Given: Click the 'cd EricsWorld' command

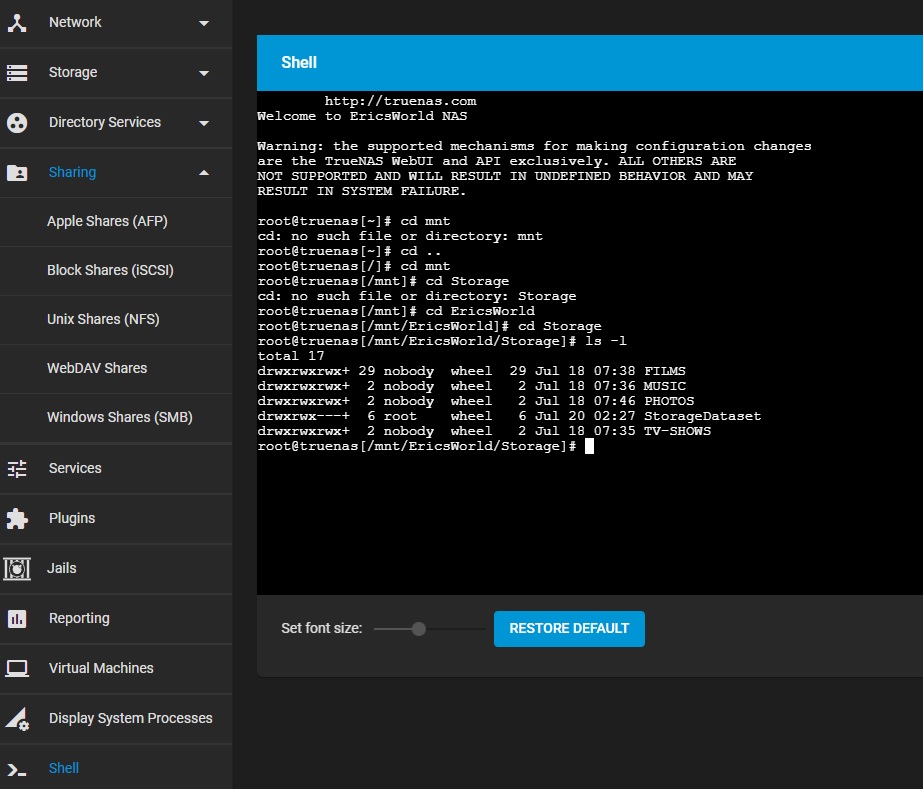Looking at the screenshot, I should pos(480,311).
